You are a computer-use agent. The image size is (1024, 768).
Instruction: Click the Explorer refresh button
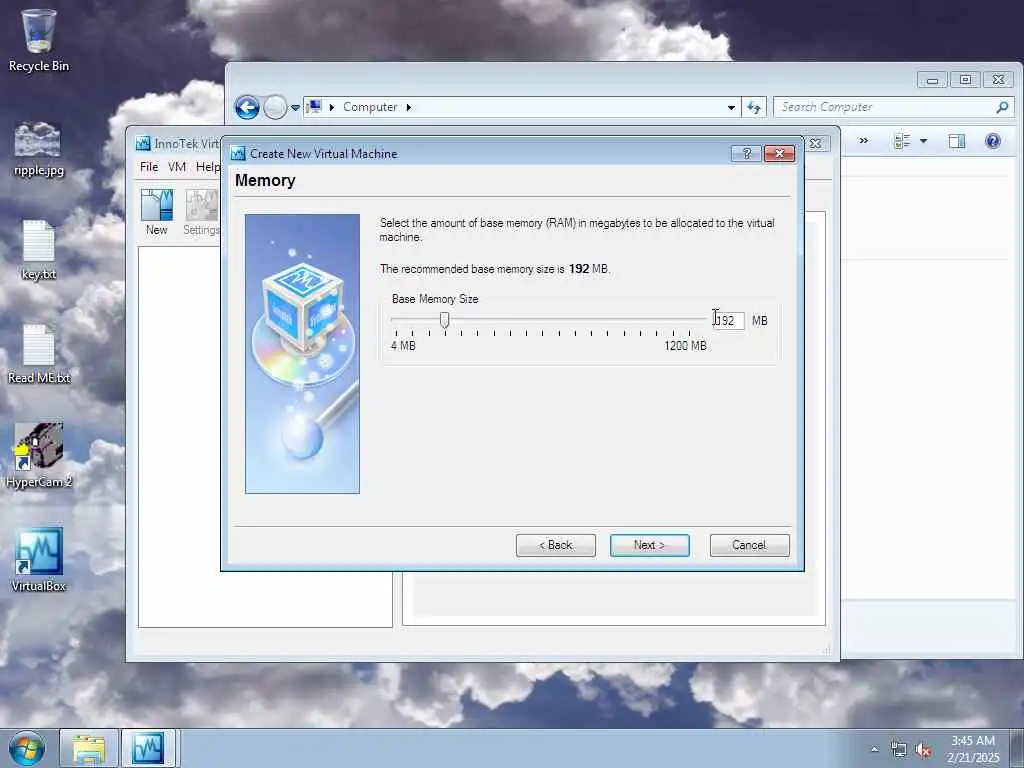click(754, 107)
